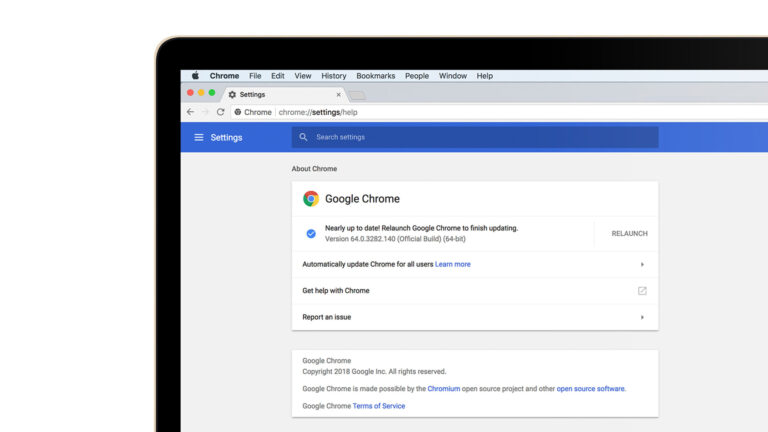Open the View menu

(303, 76)
